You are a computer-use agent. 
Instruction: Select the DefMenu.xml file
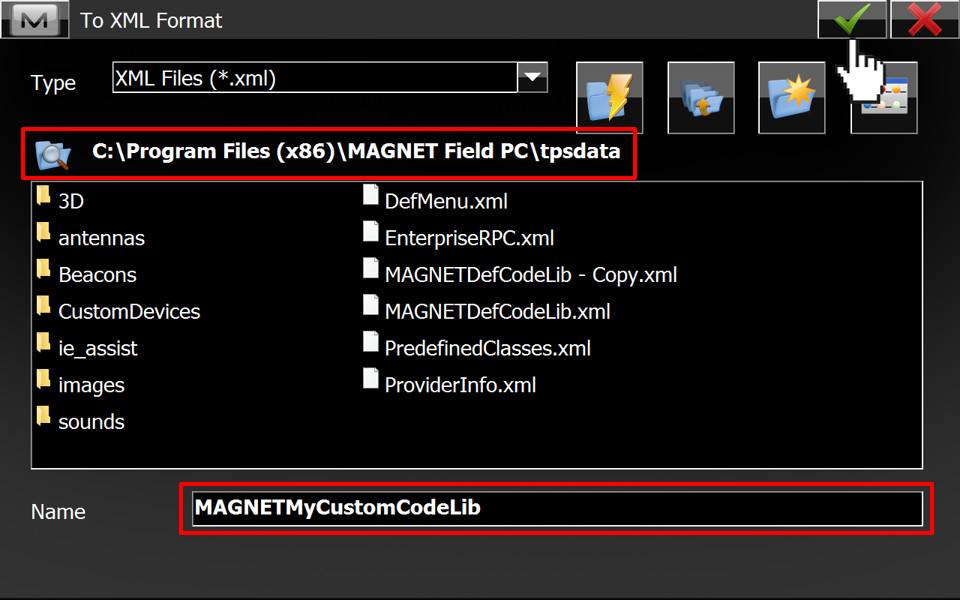click(446, 201)
